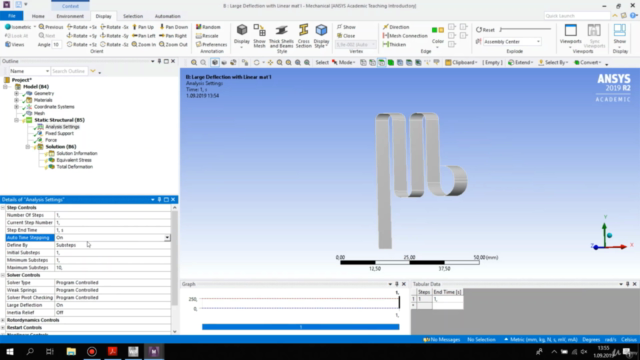Screen dimensions: 640x360
Task: Click the Convert button
Action: 588,62
